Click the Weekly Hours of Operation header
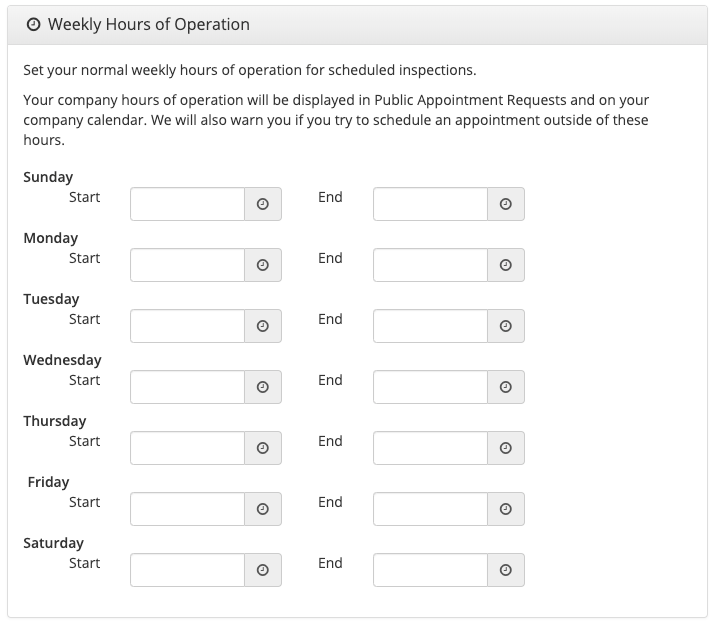The width and height of the screenshot is (714, 625). 148,24
